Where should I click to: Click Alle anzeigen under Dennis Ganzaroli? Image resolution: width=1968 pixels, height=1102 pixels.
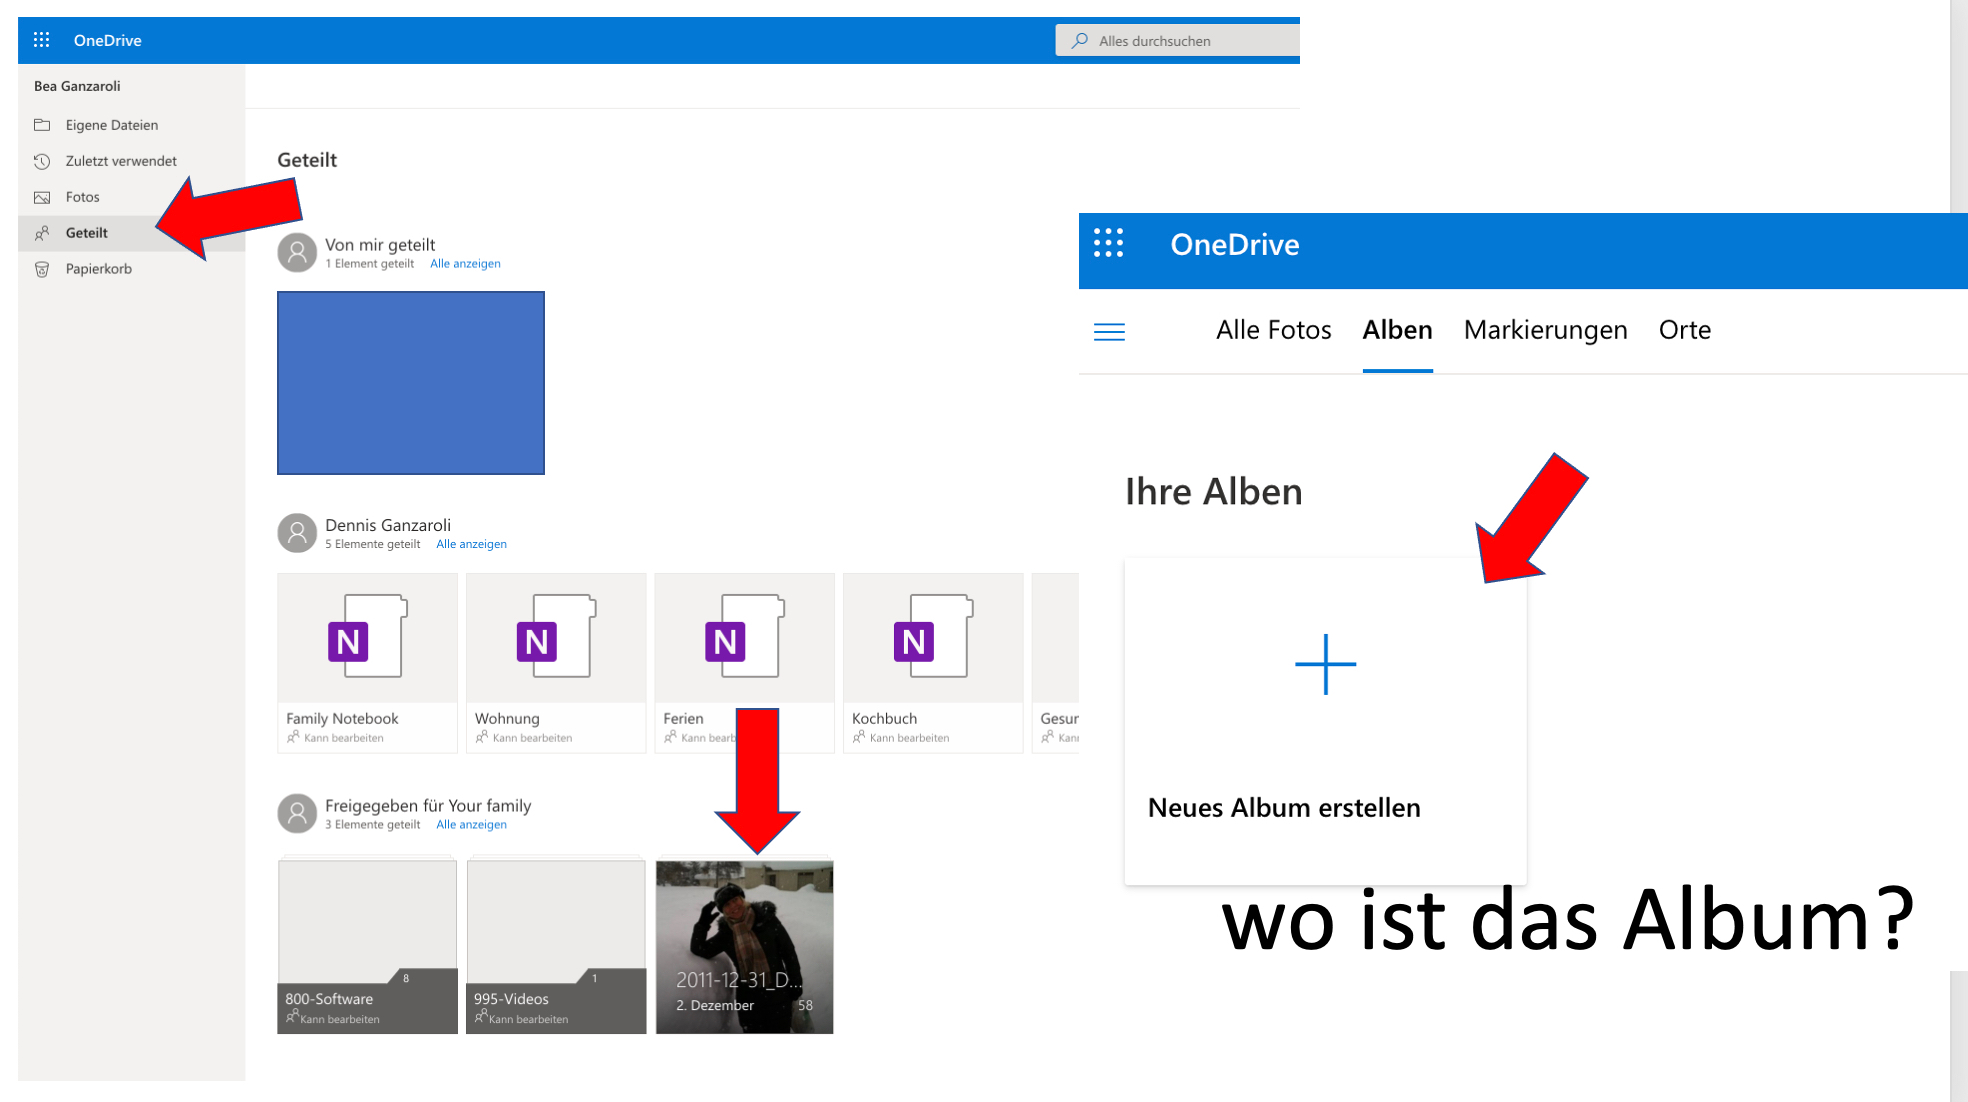point(471,544)
